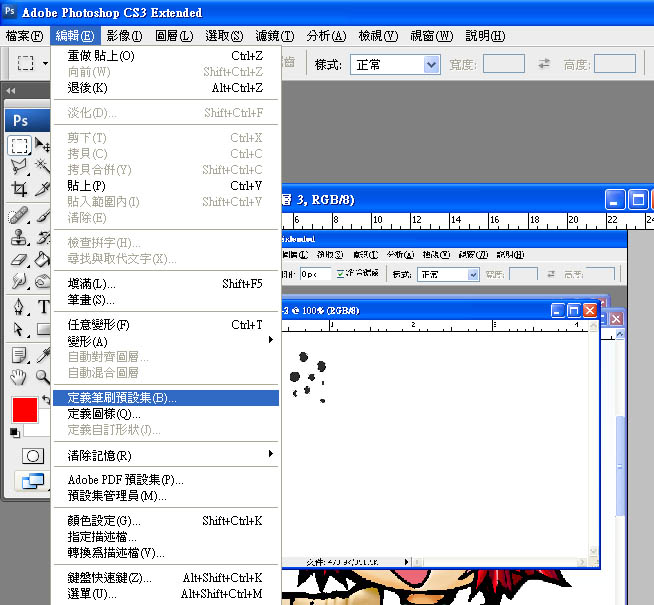The image size is (654, 605).
Task: Choose 筆畫(S) menu entry
Action: pyautogui.click(x=166, y=300)
